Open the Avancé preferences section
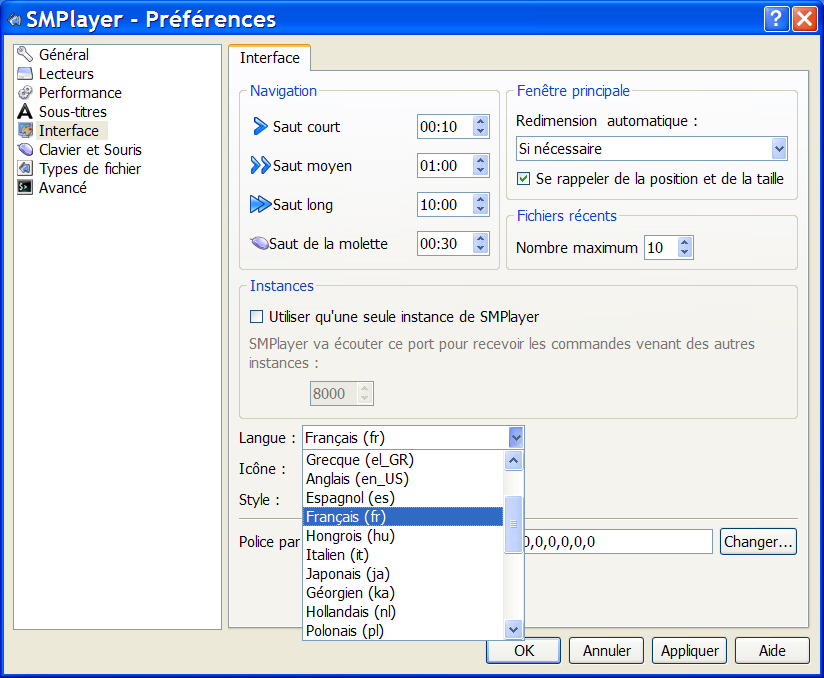Image resolution: width=824 pixels, height=678 pixels. 63,187
